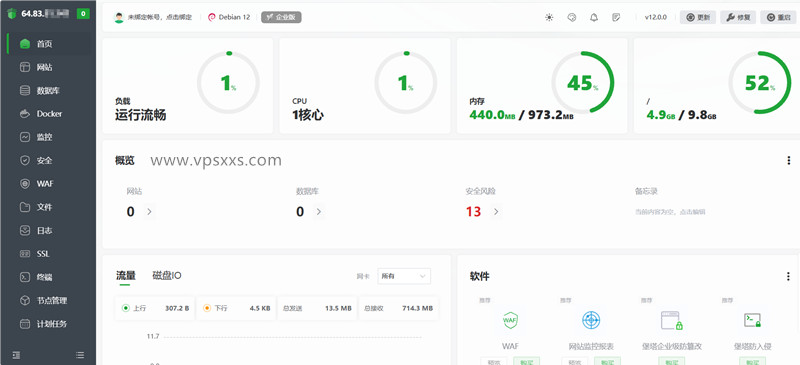Click the red 安全风险 number 13

pos(473,211)
